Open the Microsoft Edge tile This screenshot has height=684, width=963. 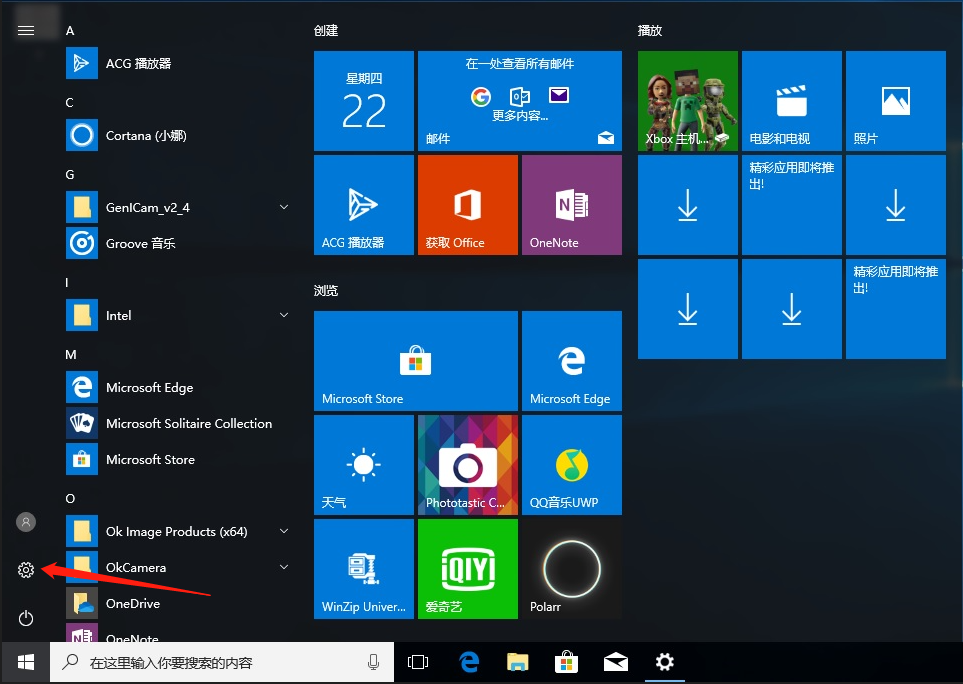[x=572, y=360]
